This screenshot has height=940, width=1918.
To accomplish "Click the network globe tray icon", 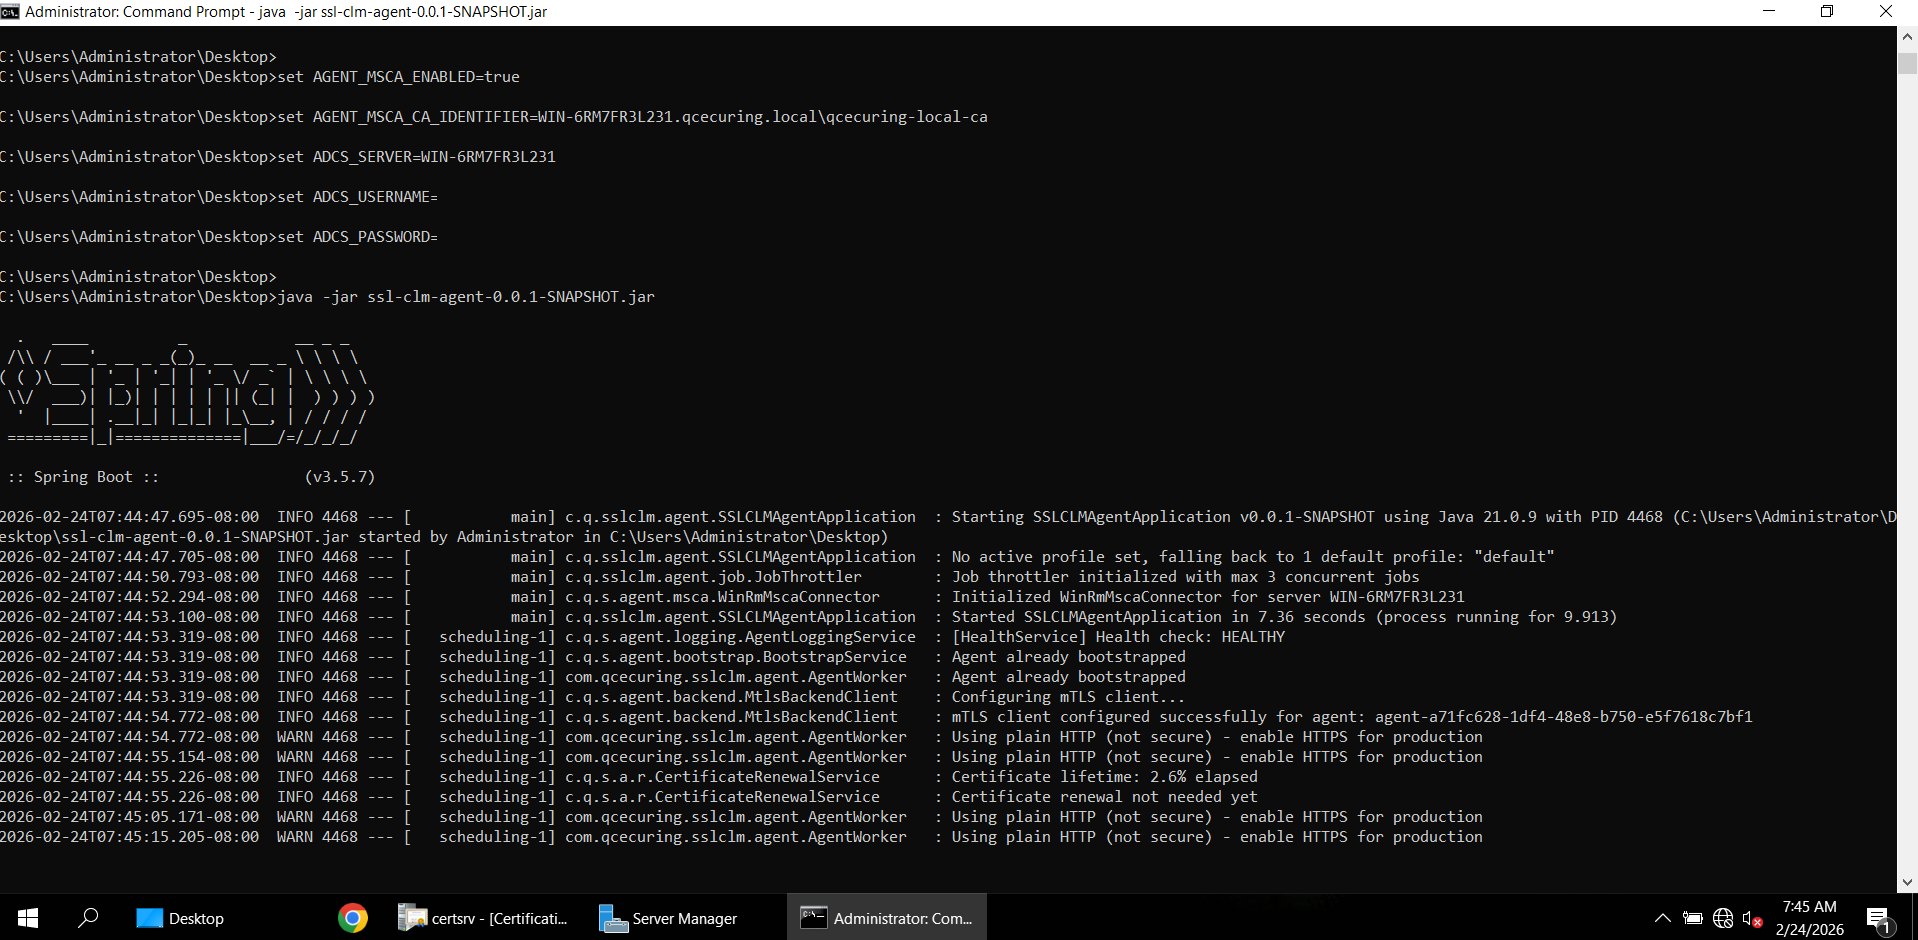I will pos(1722,918).
